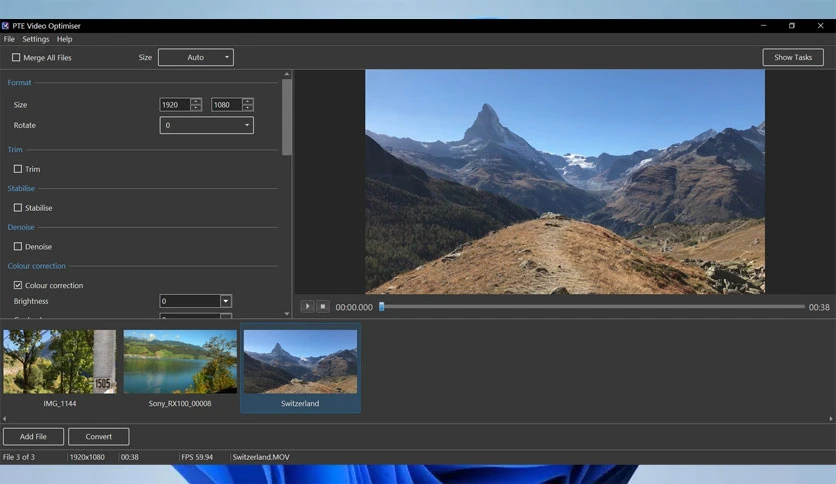The width and height of the screenshot is (836, 484).
Task: Turn on the Denoise checkbox
Action: tap(18, 247)
